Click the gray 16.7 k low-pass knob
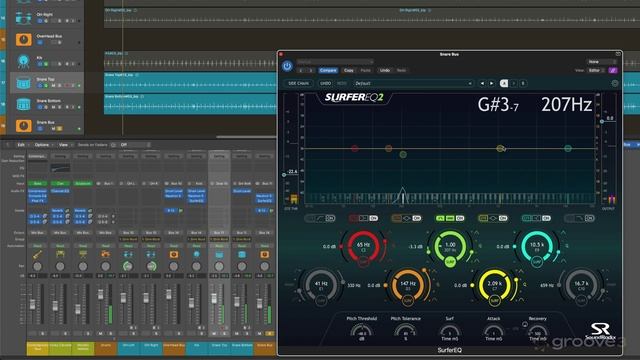 (x=581, y=284)
